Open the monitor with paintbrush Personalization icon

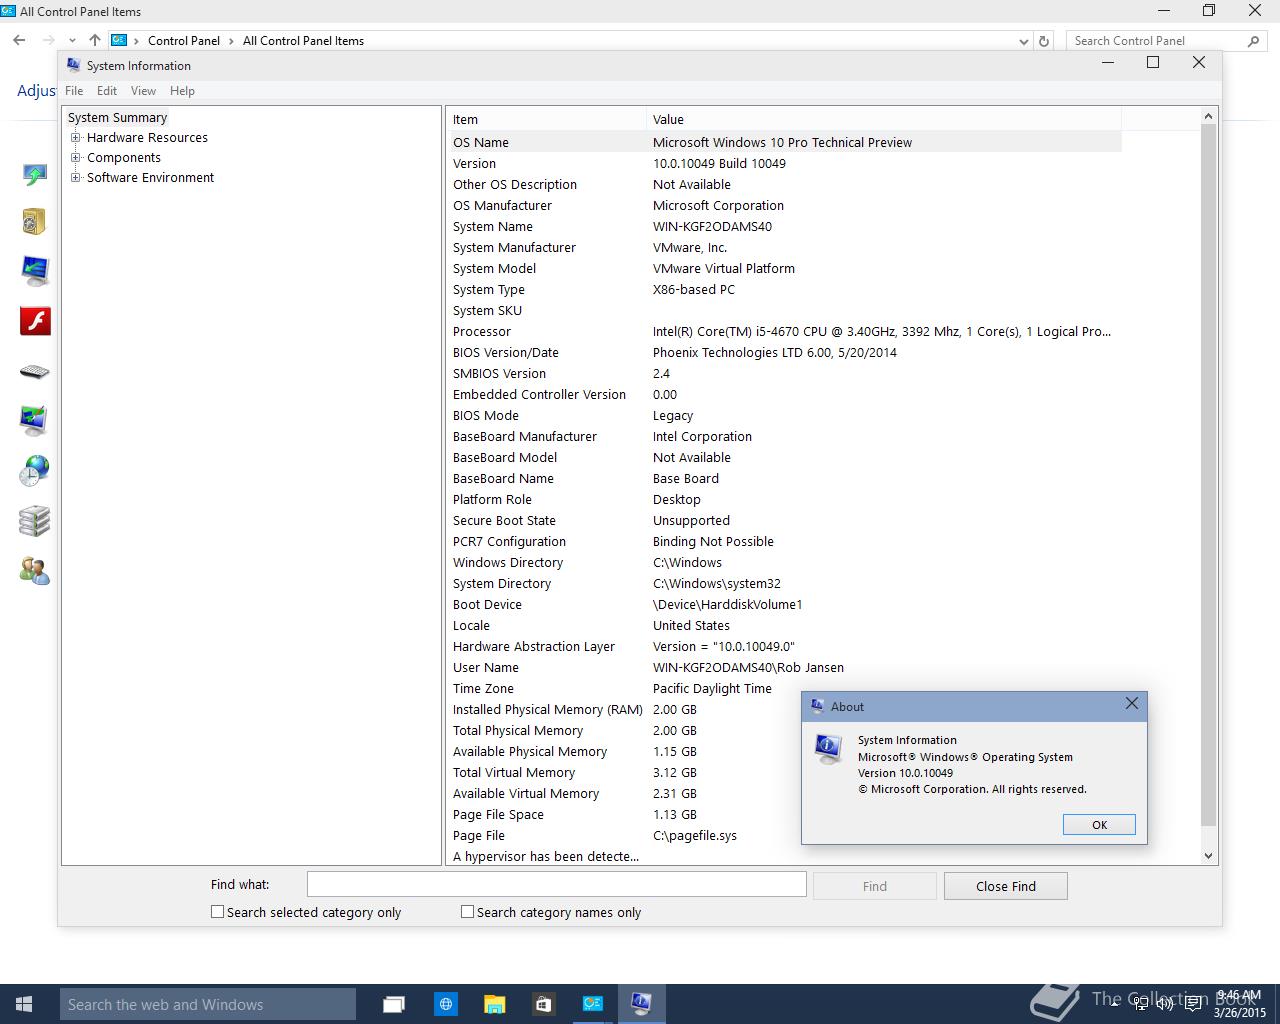35,421
